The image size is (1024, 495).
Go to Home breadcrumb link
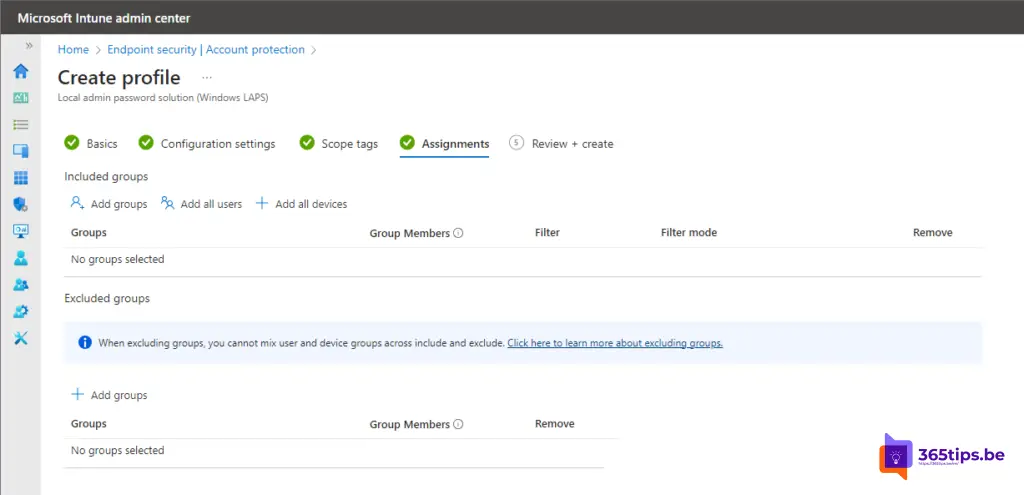point(73,50)
